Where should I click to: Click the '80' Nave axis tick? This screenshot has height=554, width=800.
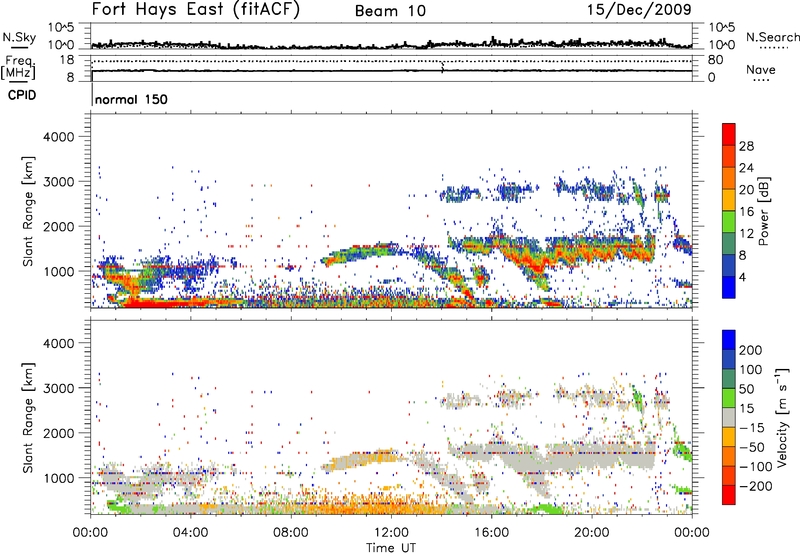(x=716, y=60)
